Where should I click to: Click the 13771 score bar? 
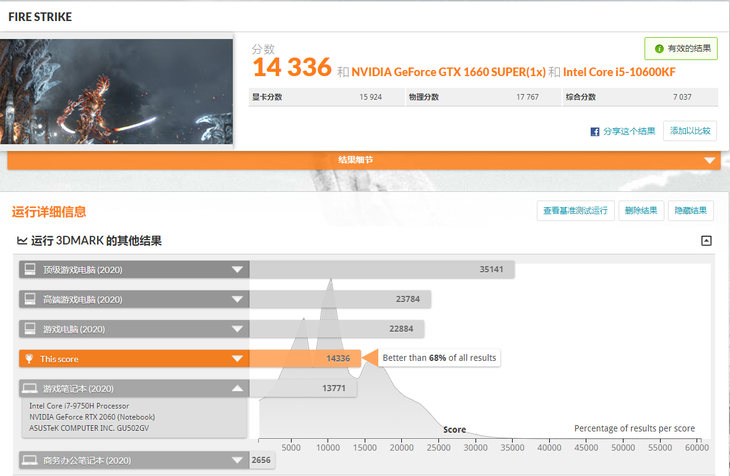pyautogui.click(x=304, y=388)
